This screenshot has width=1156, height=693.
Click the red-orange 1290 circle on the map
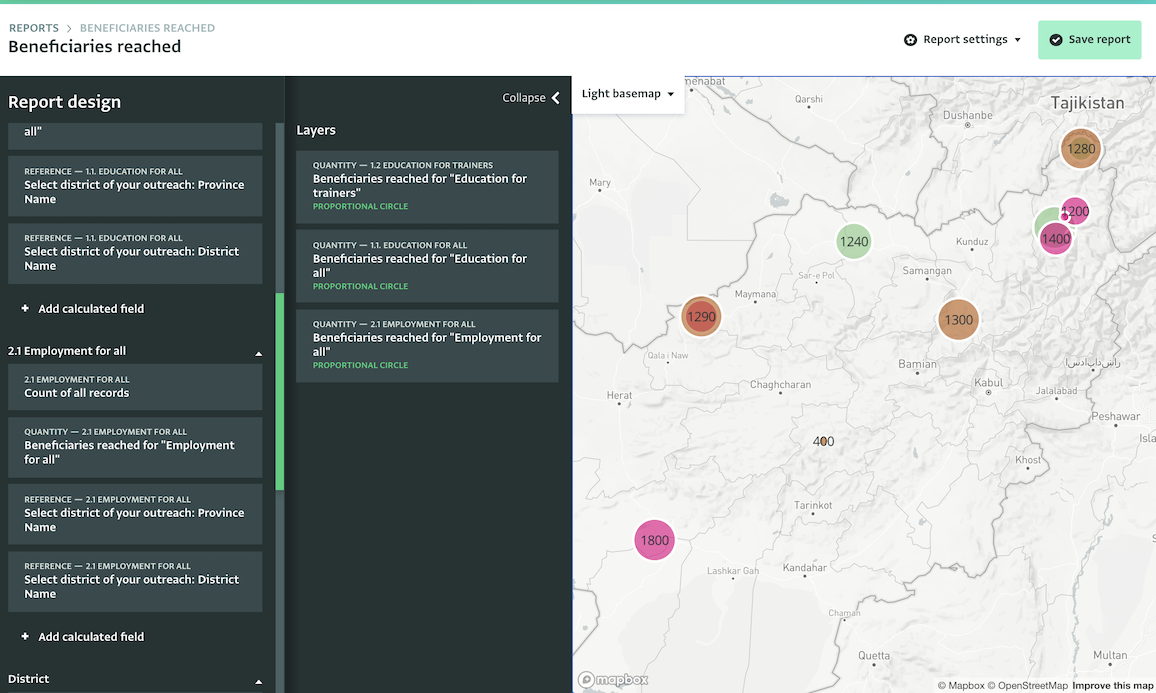701,316
